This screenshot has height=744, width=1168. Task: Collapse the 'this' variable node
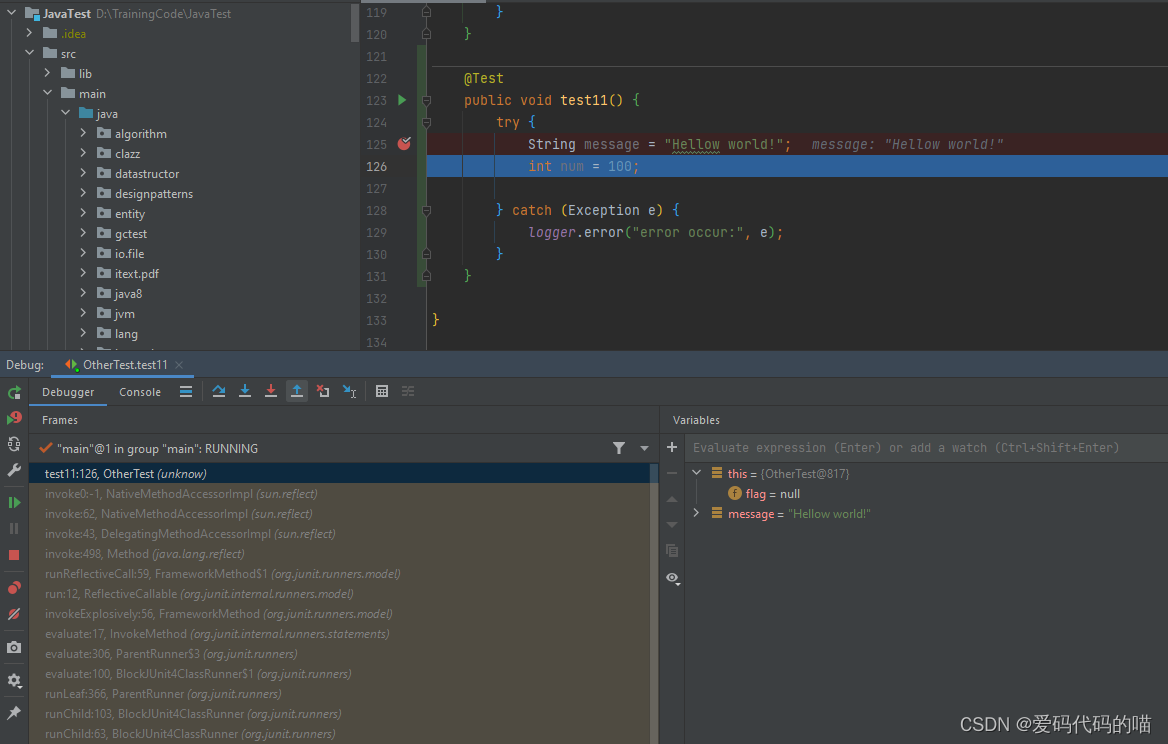[697, 473]
